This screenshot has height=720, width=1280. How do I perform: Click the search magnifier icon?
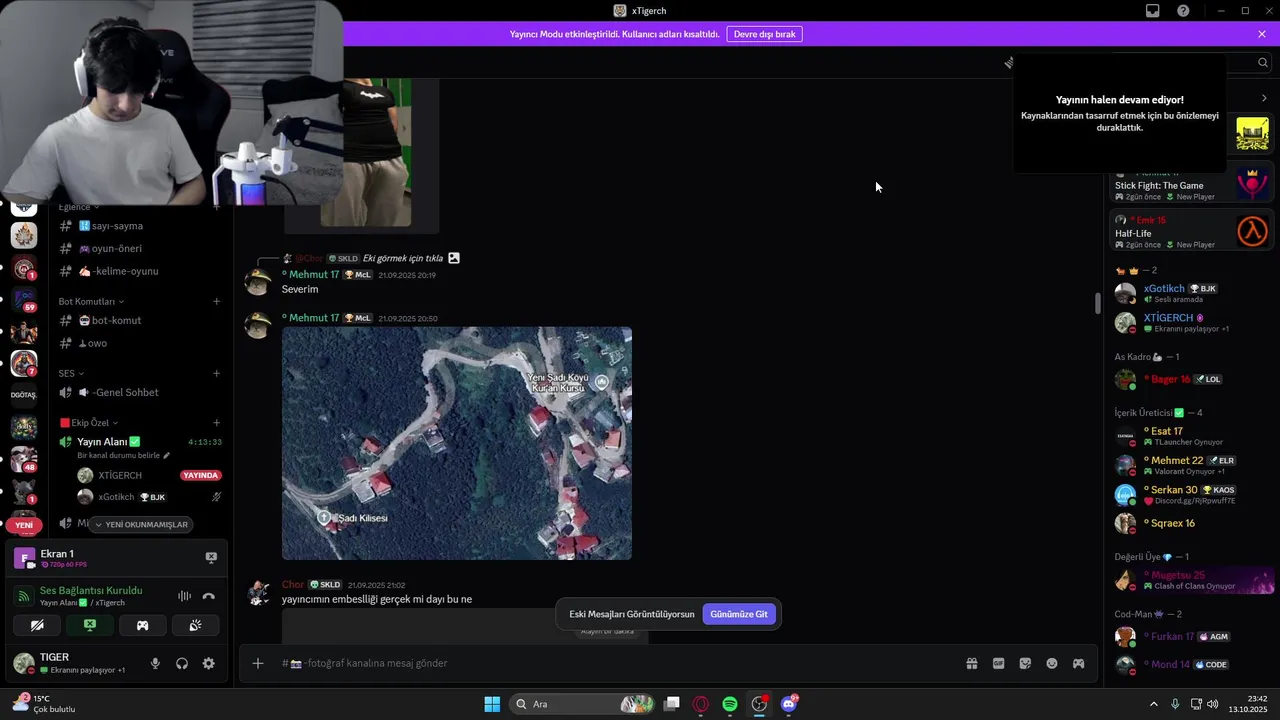click(1264, 62)
